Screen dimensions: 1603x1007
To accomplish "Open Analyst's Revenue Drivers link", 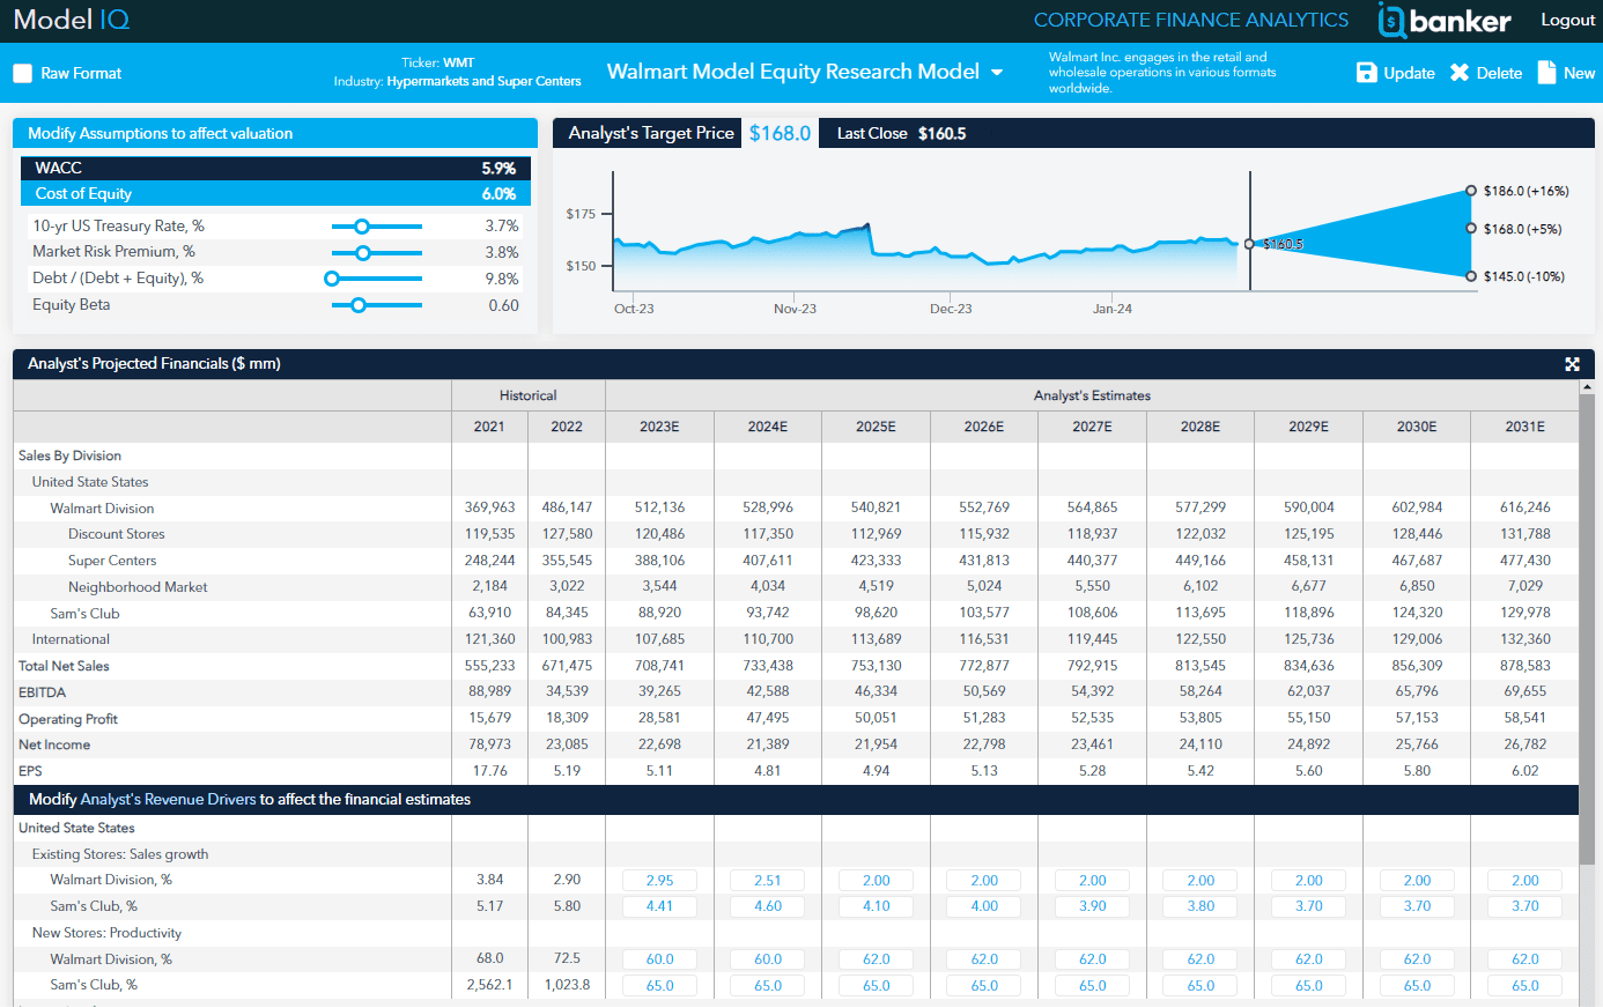I will click(x=168, y=799).
